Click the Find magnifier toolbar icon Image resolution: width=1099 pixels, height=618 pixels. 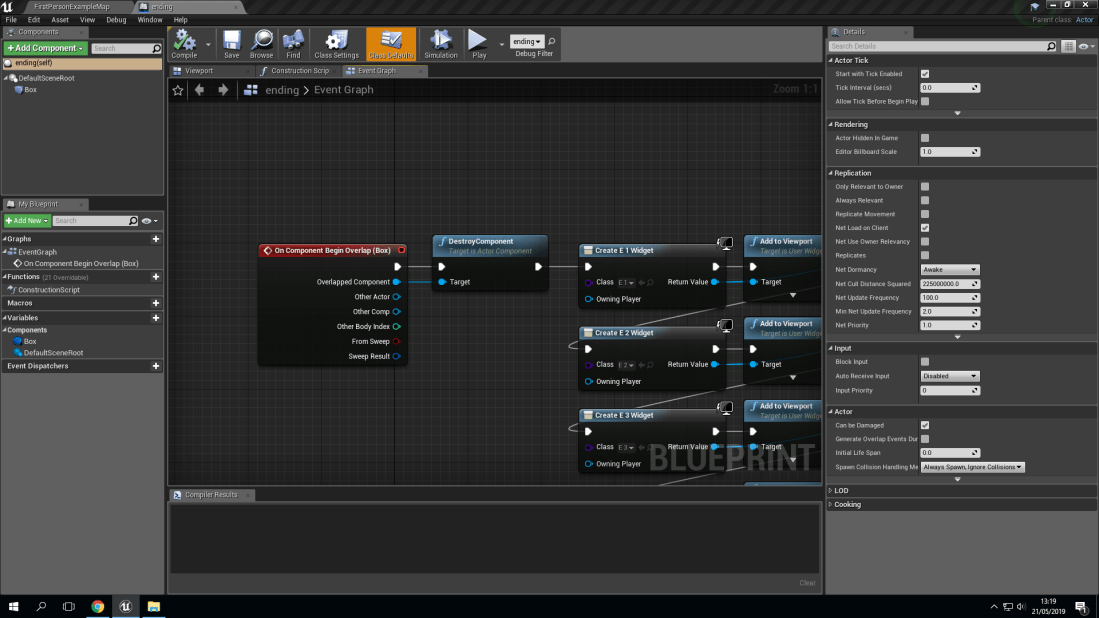[x=293, y=42]
